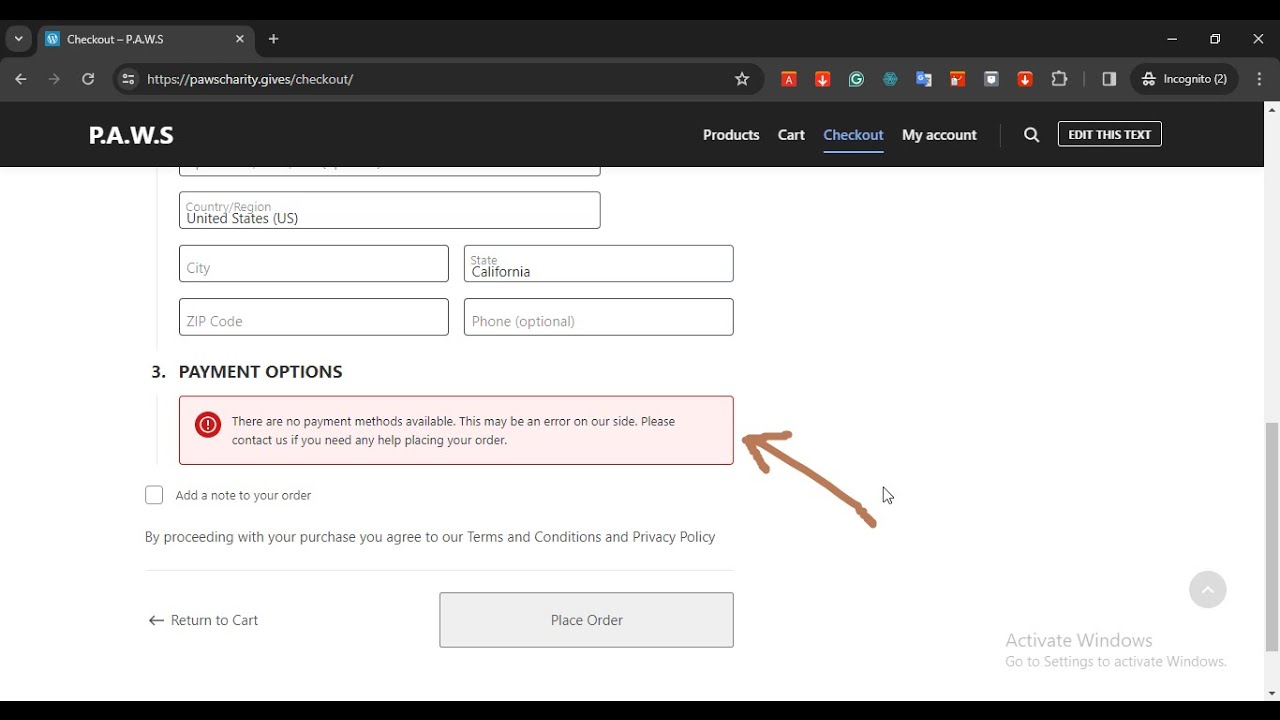Click the page vertical scrollbar thumb
Image resolution: width=1280 pixels, height=720 pixels.
1272,536
